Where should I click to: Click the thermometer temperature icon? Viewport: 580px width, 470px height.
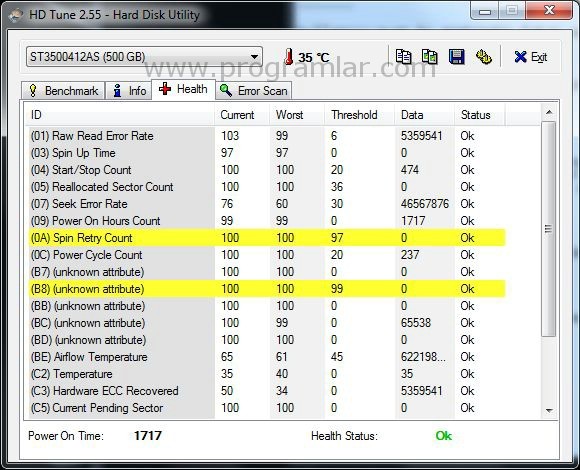pos(289,57)
